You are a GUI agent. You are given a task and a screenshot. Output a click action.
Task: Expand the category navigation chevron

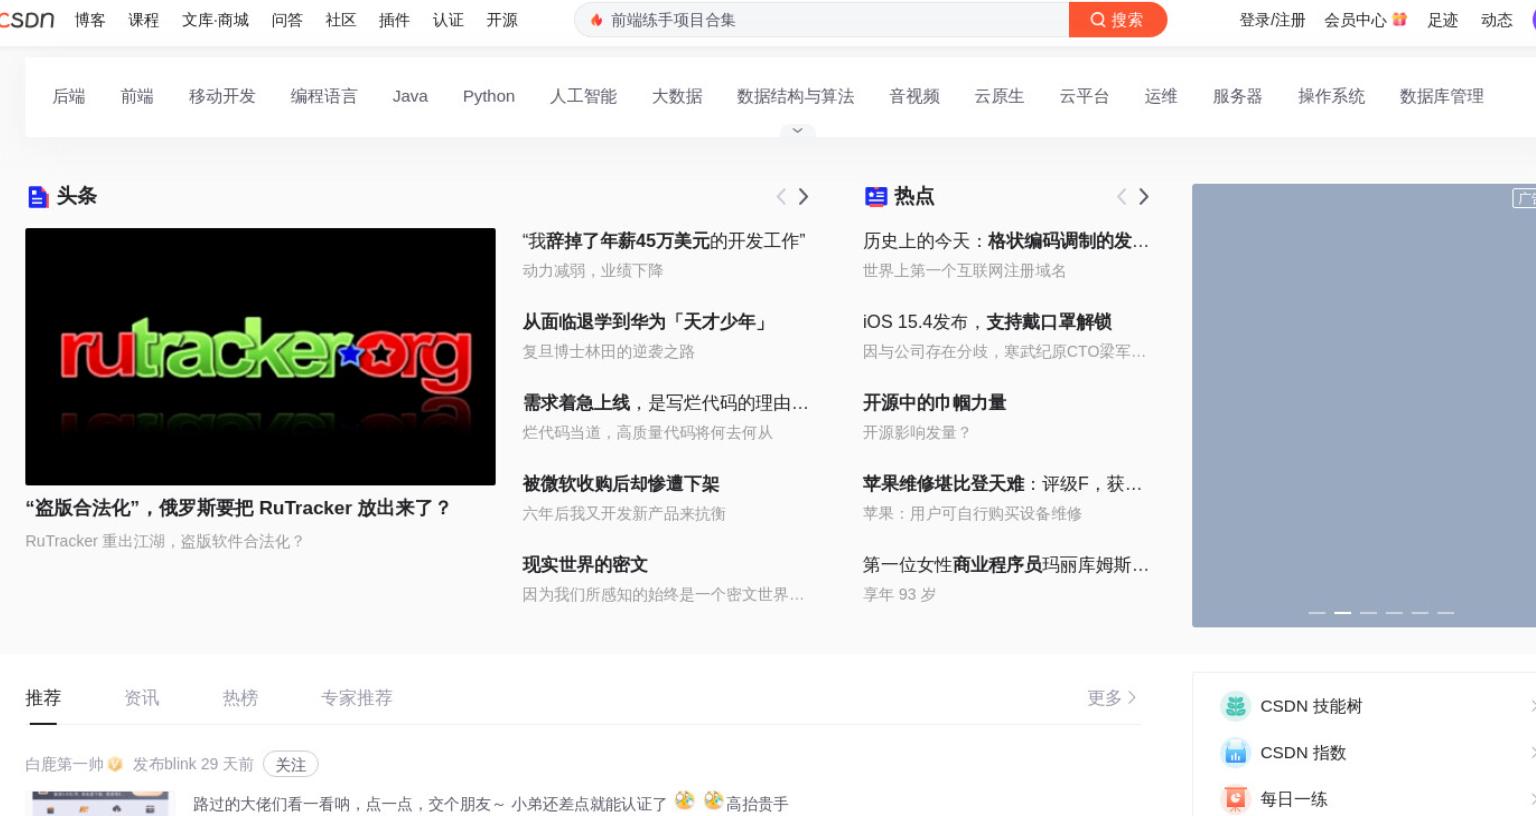797,131
